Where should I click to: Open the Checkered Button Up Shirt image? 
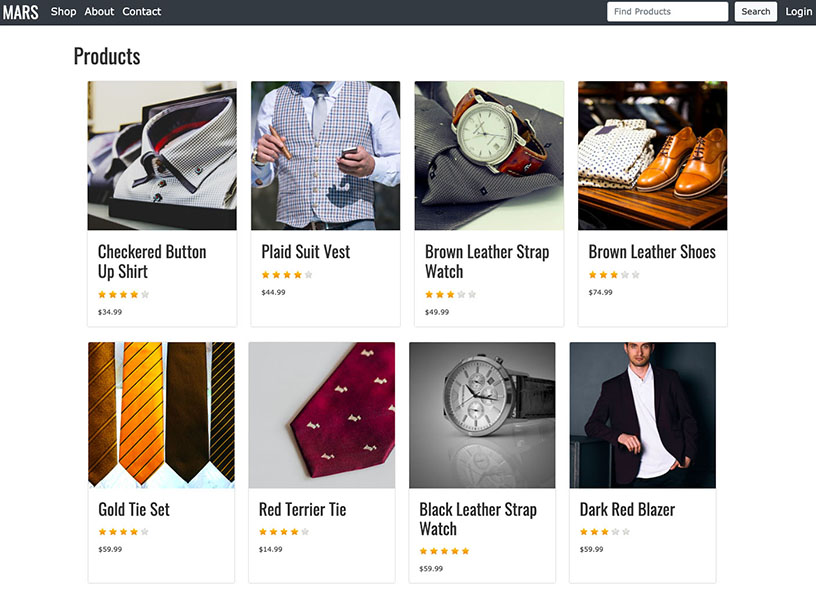[162, 156]
